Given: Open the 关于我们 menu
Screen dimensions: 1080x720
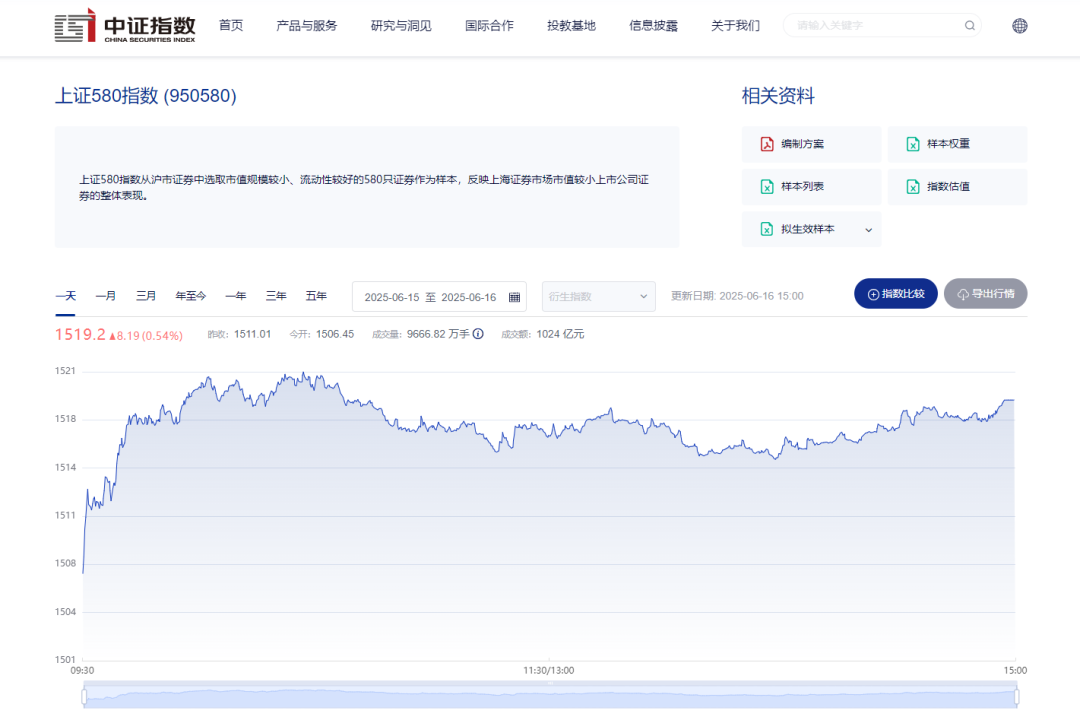Looking at the screenshot, I should (735, 25).
